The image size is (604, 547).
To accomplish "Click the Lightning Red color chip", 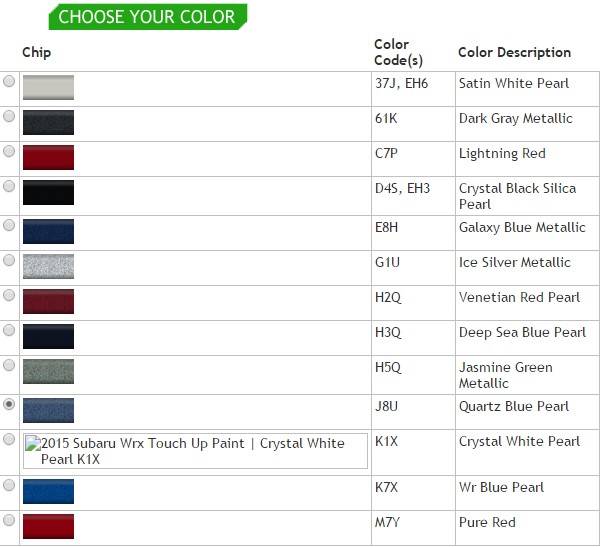I will point(49,157).
